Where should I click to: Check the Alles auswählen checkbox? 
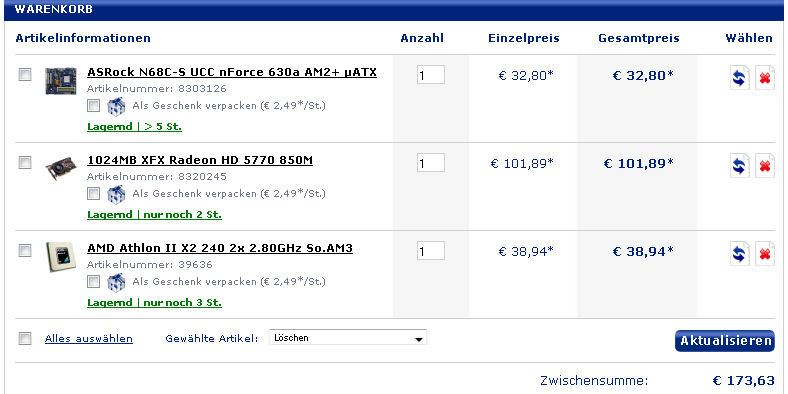click(x=25, y=339)
